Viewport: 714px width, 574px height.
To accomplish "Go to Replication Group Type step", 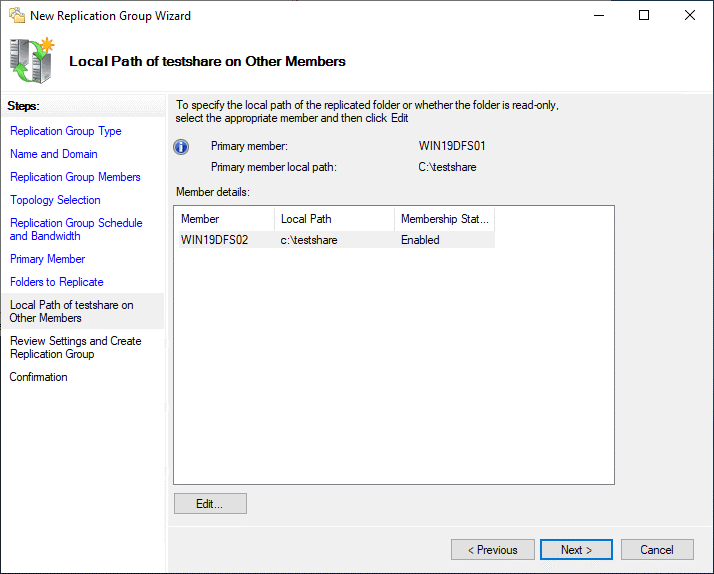I will 66,131.
